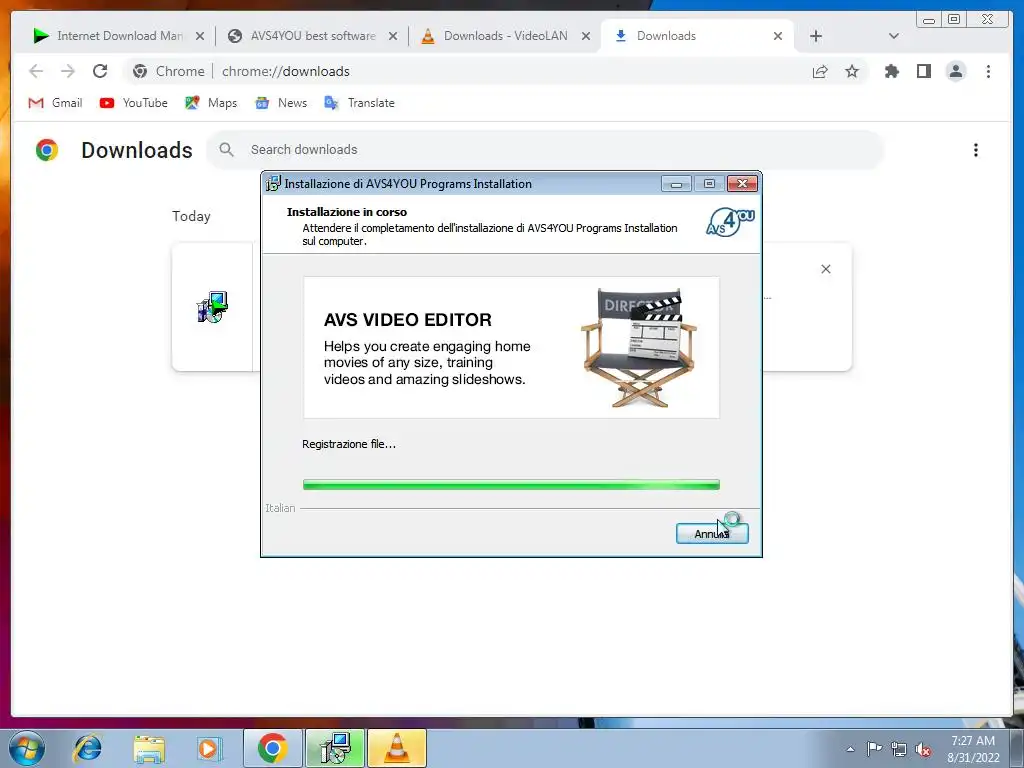
Task: Open Downloads page more actions menu
Action: coord(976,150)
